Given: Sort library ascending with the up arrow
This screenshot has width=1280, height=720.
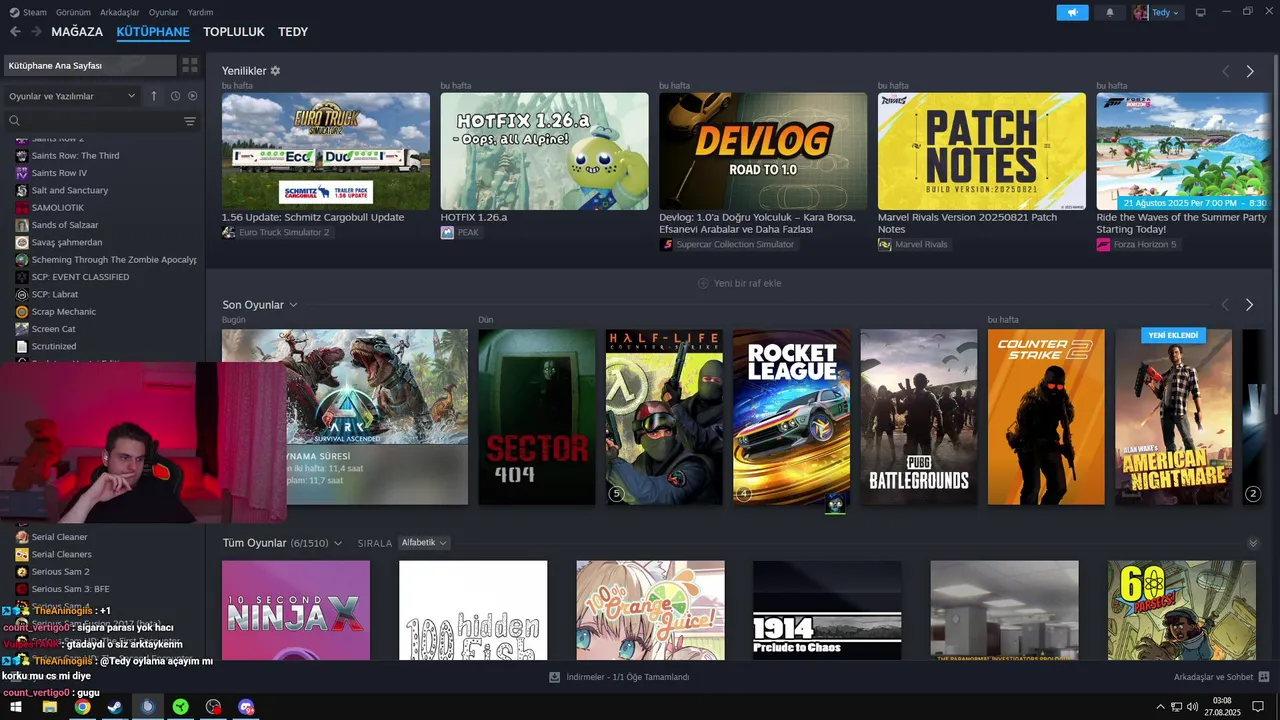Looking at the screenshot, I should click(154, 96).
